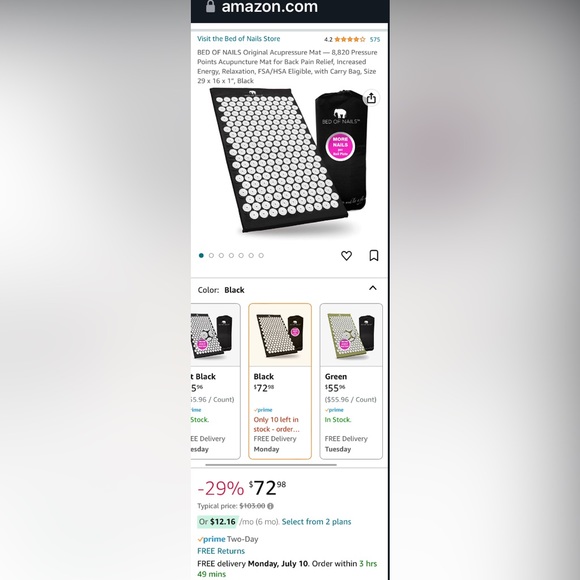Collapse the Color options section
The width and height of the screenshot is (580, 580).
click(373, 288)
